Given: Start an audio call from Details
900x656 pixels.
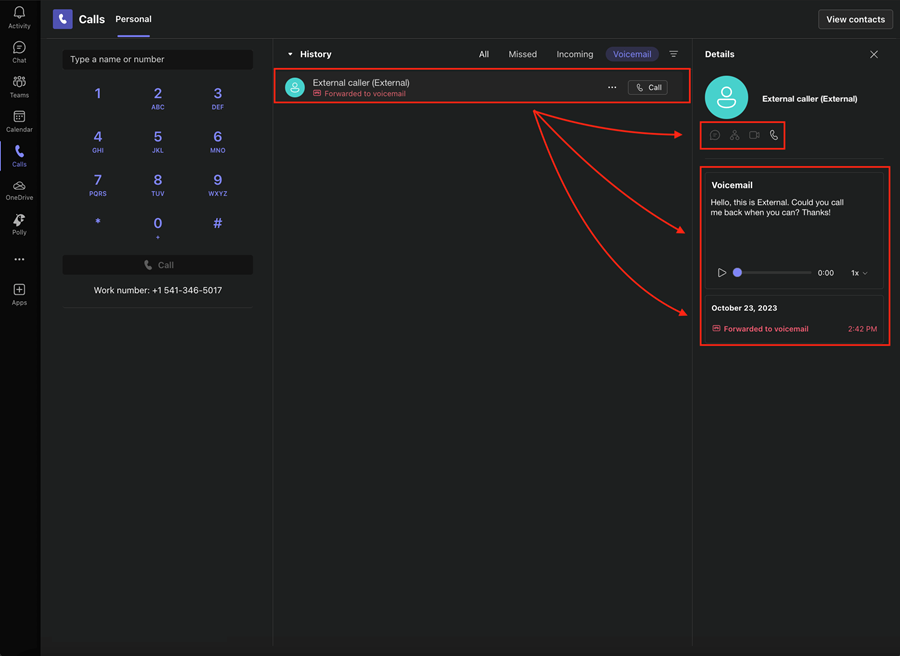Looking at the screenshot, I should click(x=774, y=135).
